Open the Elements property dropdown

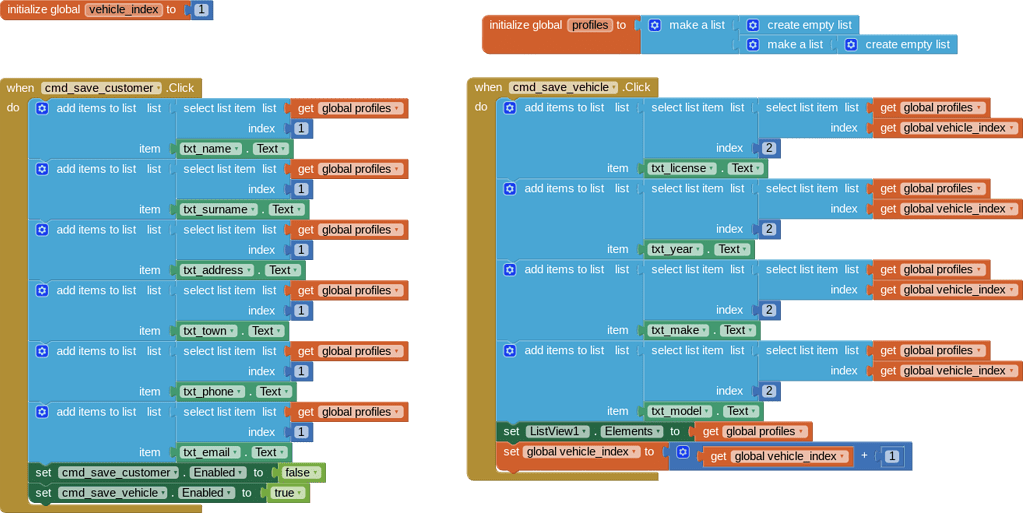pos(658,432)
